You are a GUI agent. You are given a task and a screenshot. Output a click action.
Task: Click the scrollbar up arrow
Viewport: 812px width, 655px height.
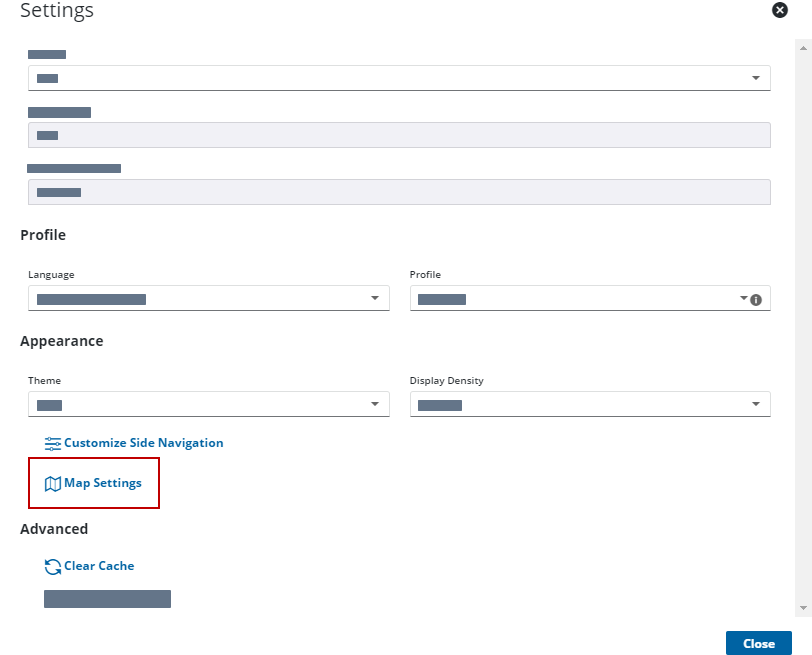click(x=803, y=46)
